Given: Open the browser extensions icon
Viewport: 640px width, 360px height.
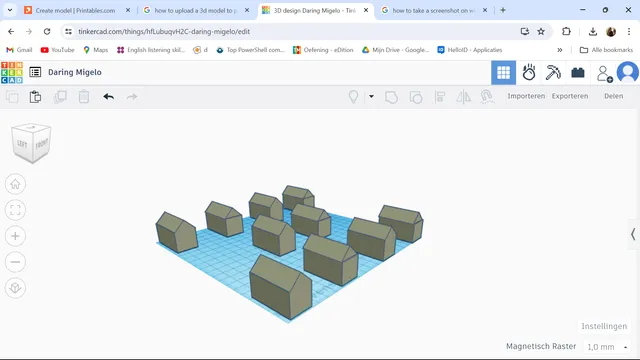Looking at the screenshot, I should tap(566, 31).
